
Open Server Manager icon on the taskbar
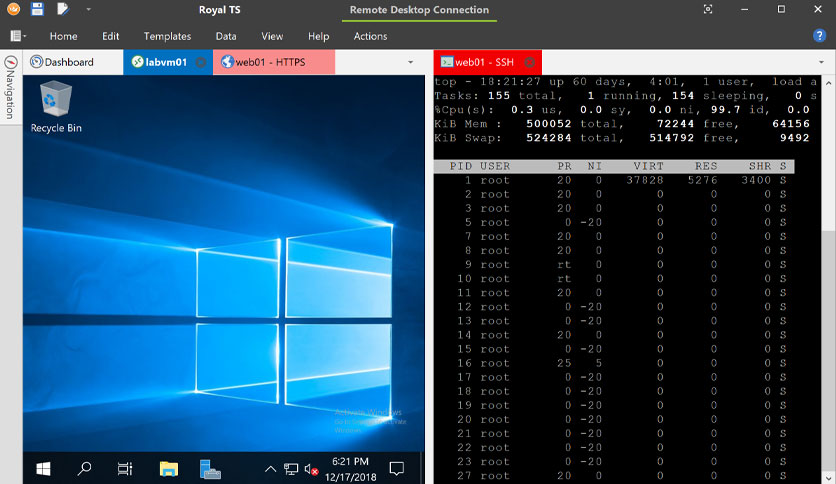pyautogui.click(x=210, y=469)
